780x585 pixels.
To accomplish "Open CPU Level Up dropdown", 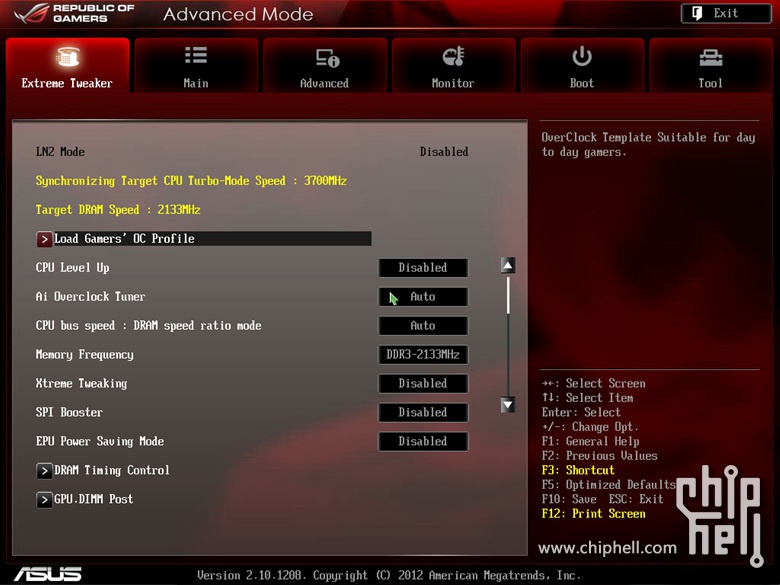I will click(423, 268).
